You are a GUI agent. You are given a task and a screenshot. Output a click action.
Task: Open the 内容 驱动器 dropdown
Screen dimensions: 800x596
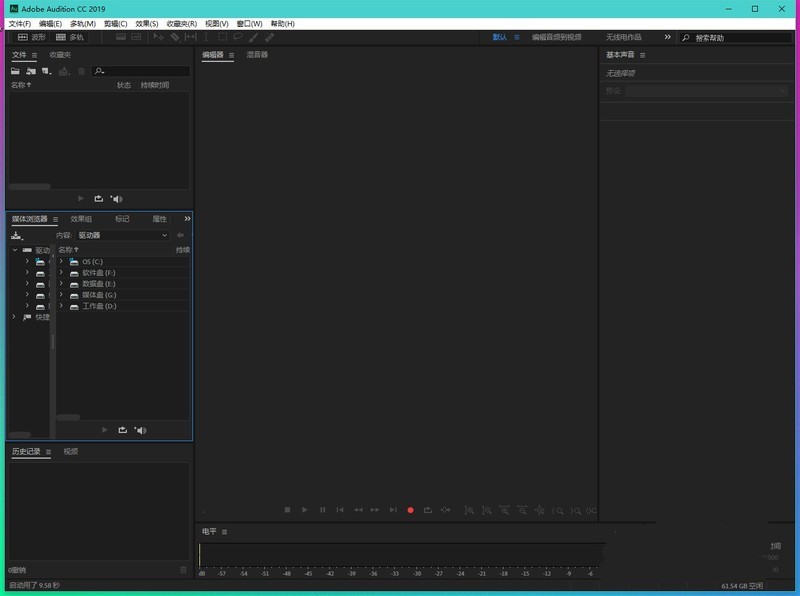[123, 235]
